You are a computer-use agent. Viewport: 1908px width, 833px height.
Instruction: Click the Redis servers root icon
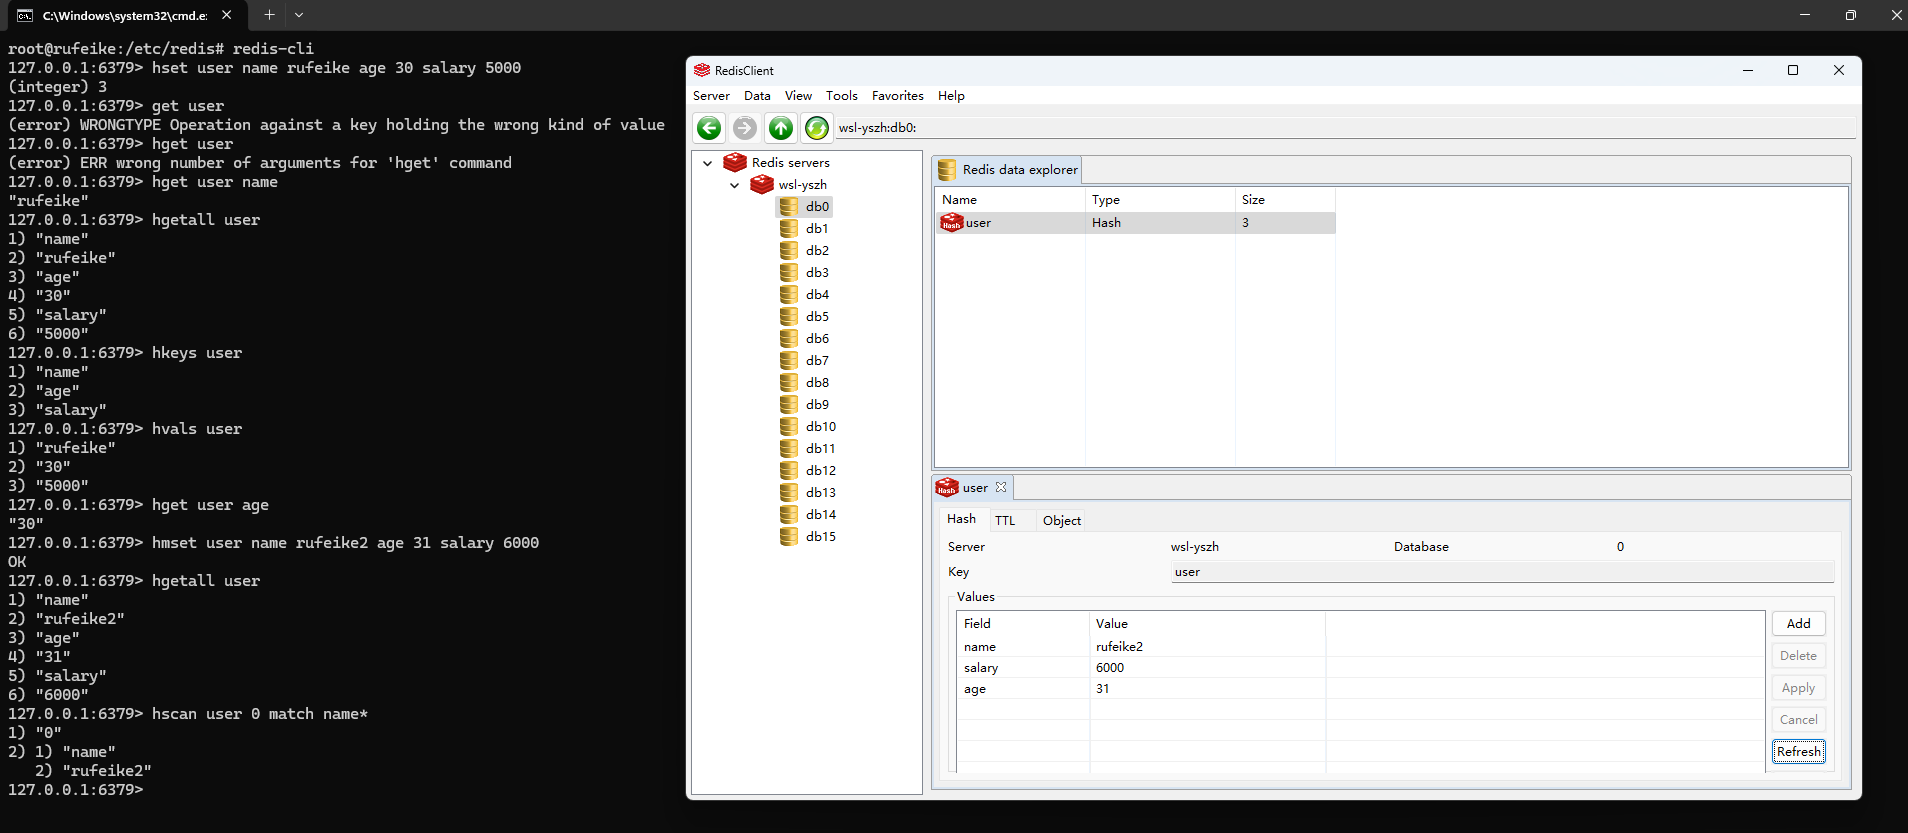(735, 162)
